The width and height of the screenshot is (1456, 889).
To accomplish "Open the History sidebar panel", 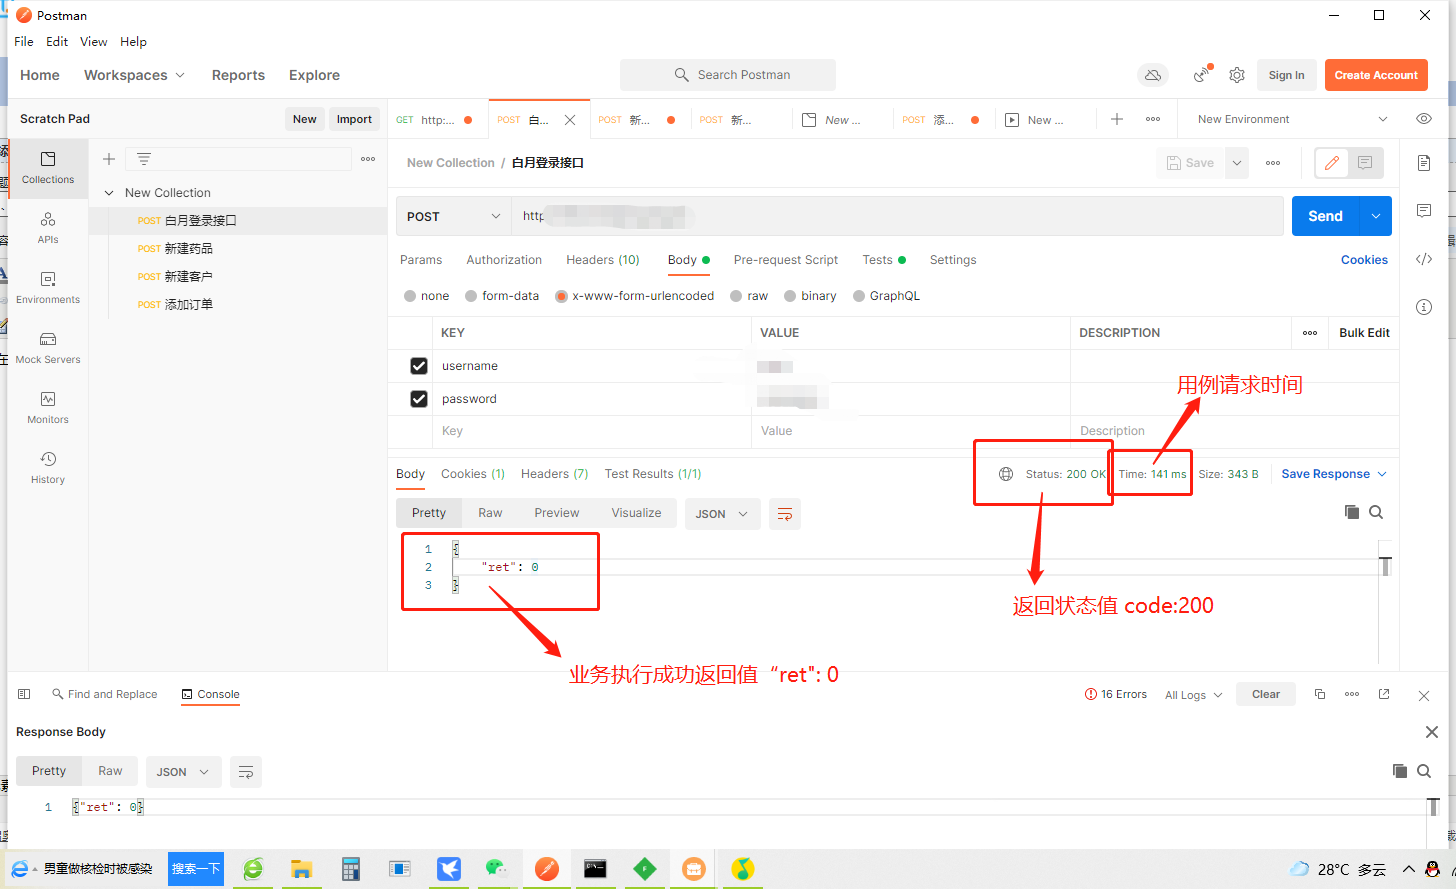I will point(48,468).
